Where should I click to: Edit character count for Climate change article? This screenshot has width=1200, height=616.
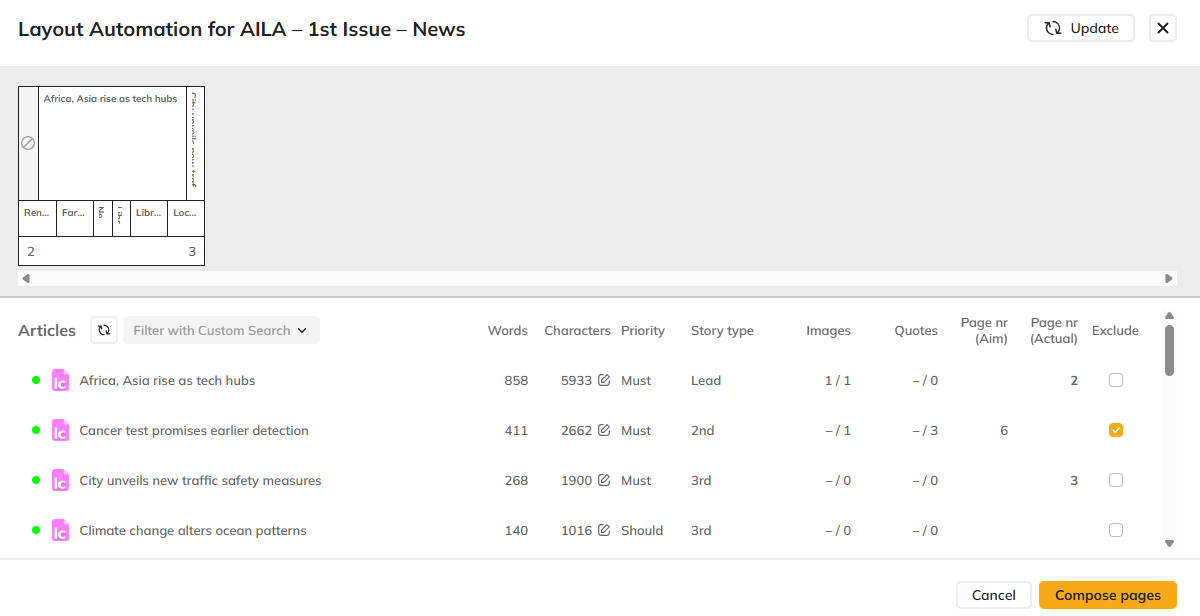(x=604, y=530)
